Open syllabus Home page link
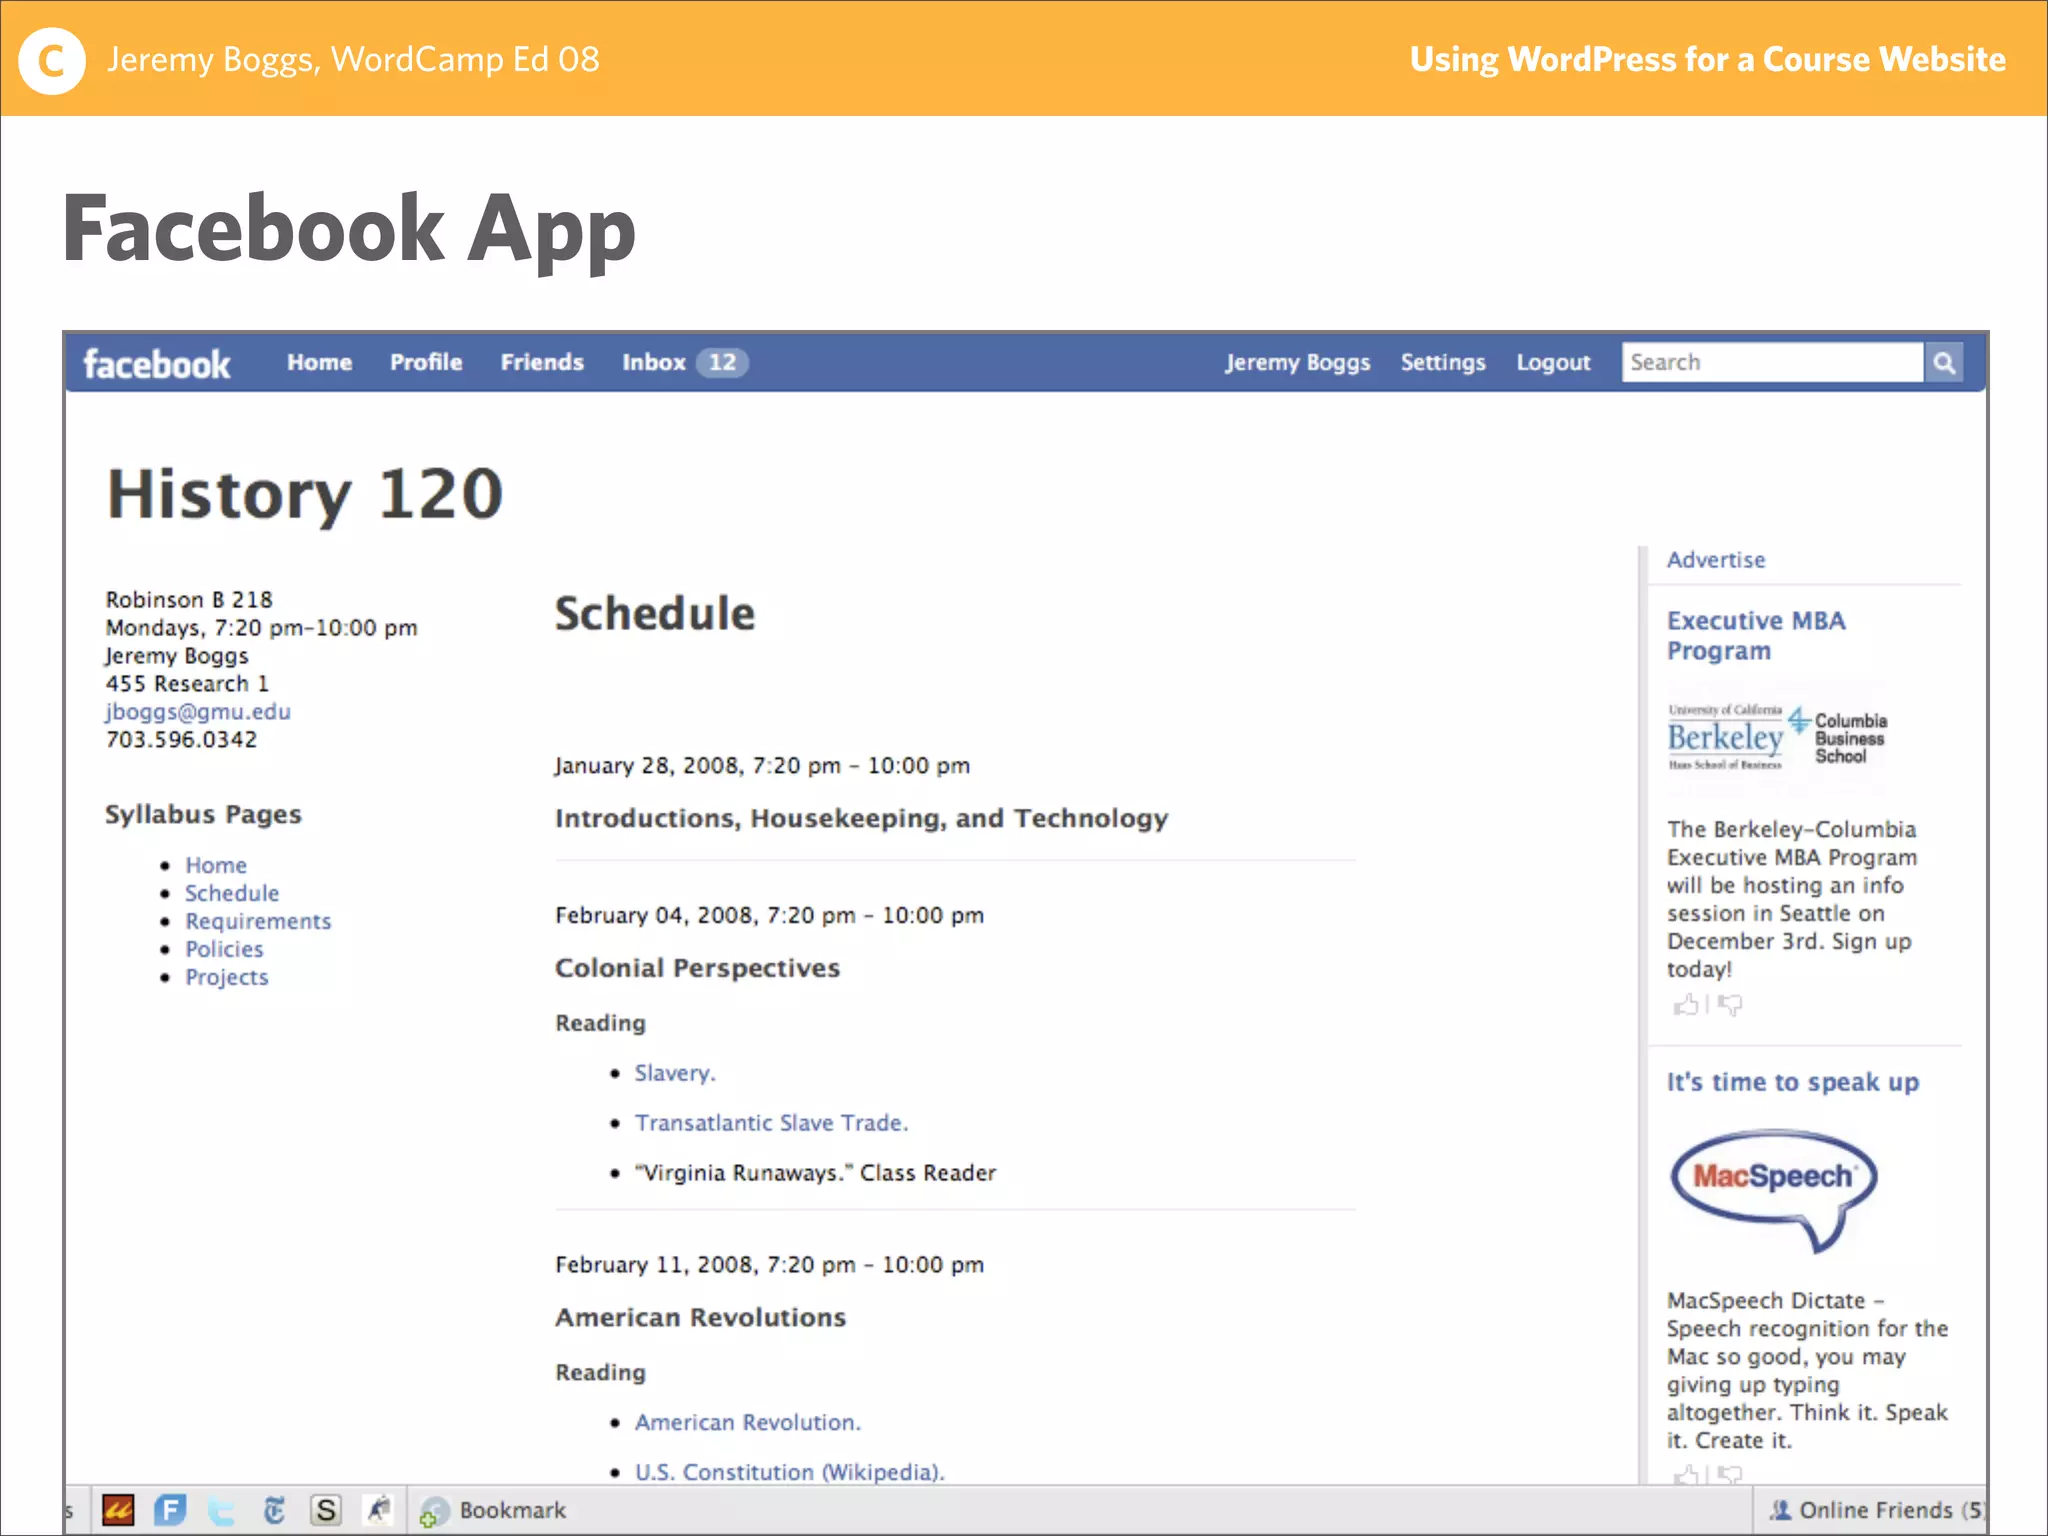Image resolution: width=2048 pixels, height=1536 pixels. (x=216, y=865)
